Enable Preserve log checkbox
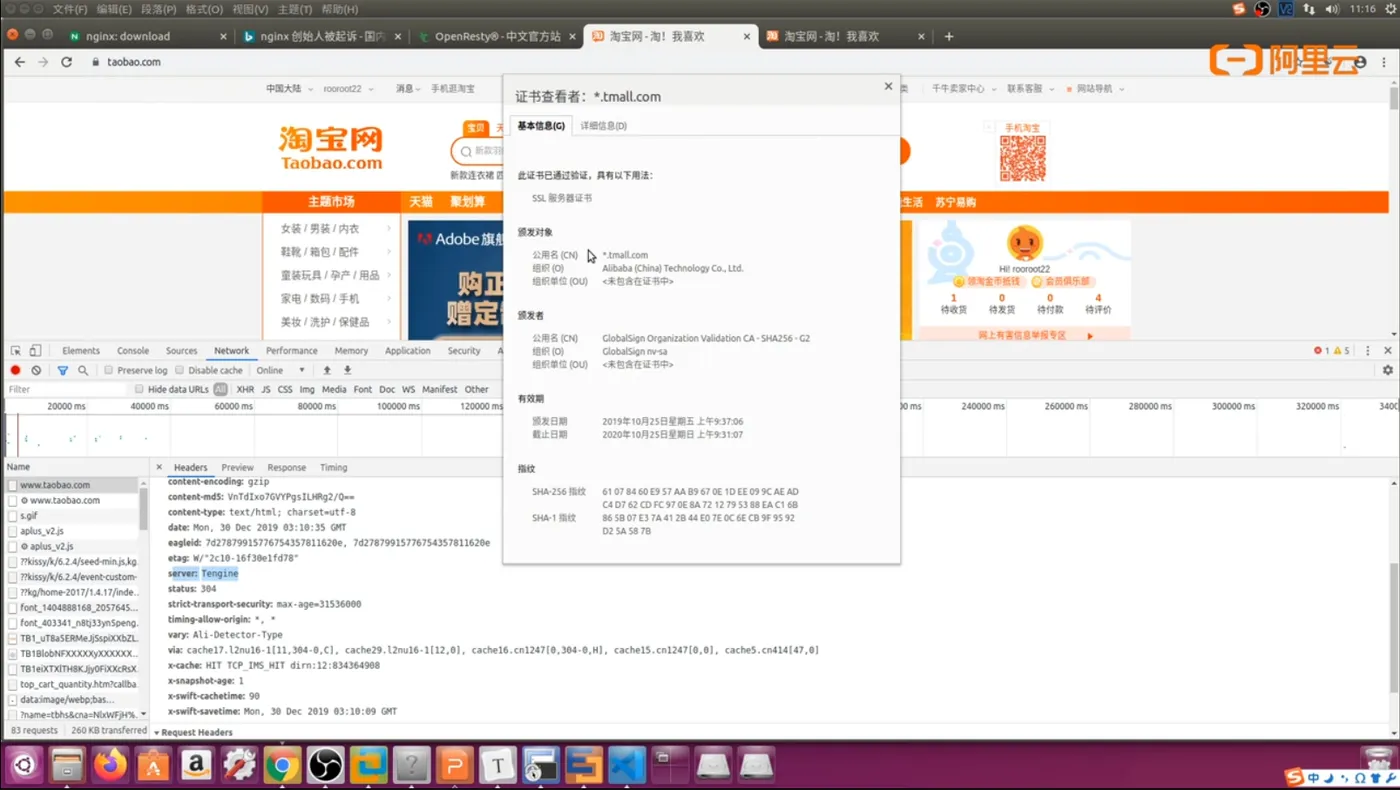This screenshot has width=1400, height=790. tap(109, 370)
